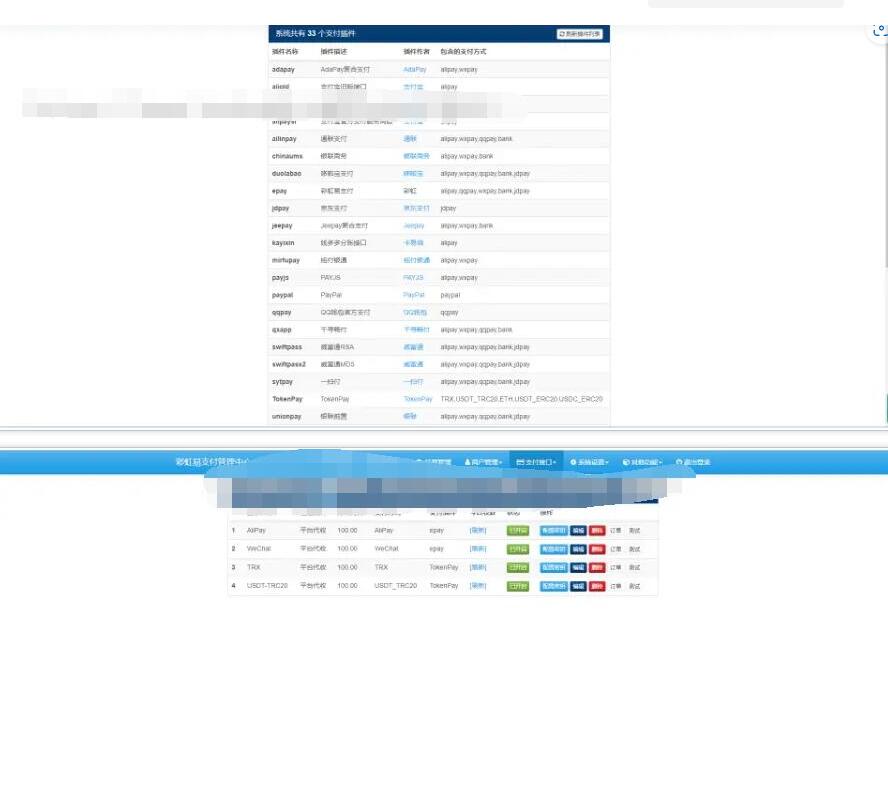
Task: Click the Jeepay author link
Action: tap(413, 226)
